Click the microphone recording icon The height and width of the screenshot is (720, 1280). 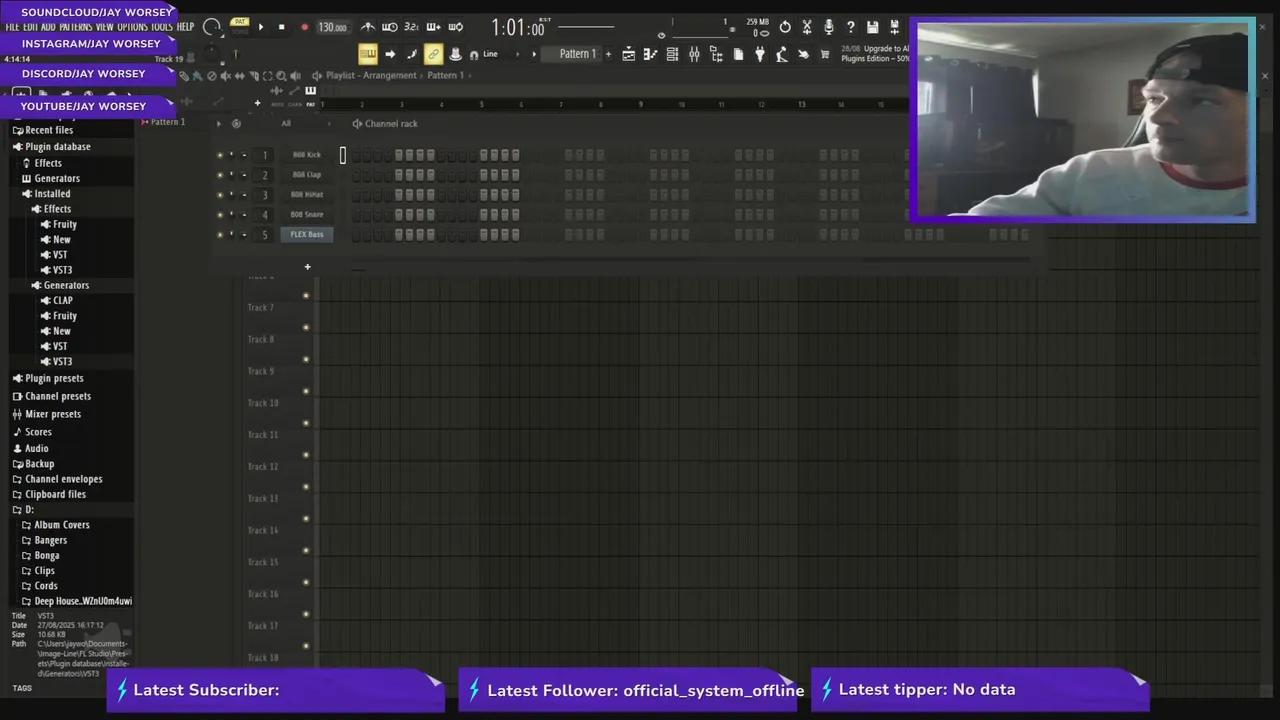[x=829, y=27]
